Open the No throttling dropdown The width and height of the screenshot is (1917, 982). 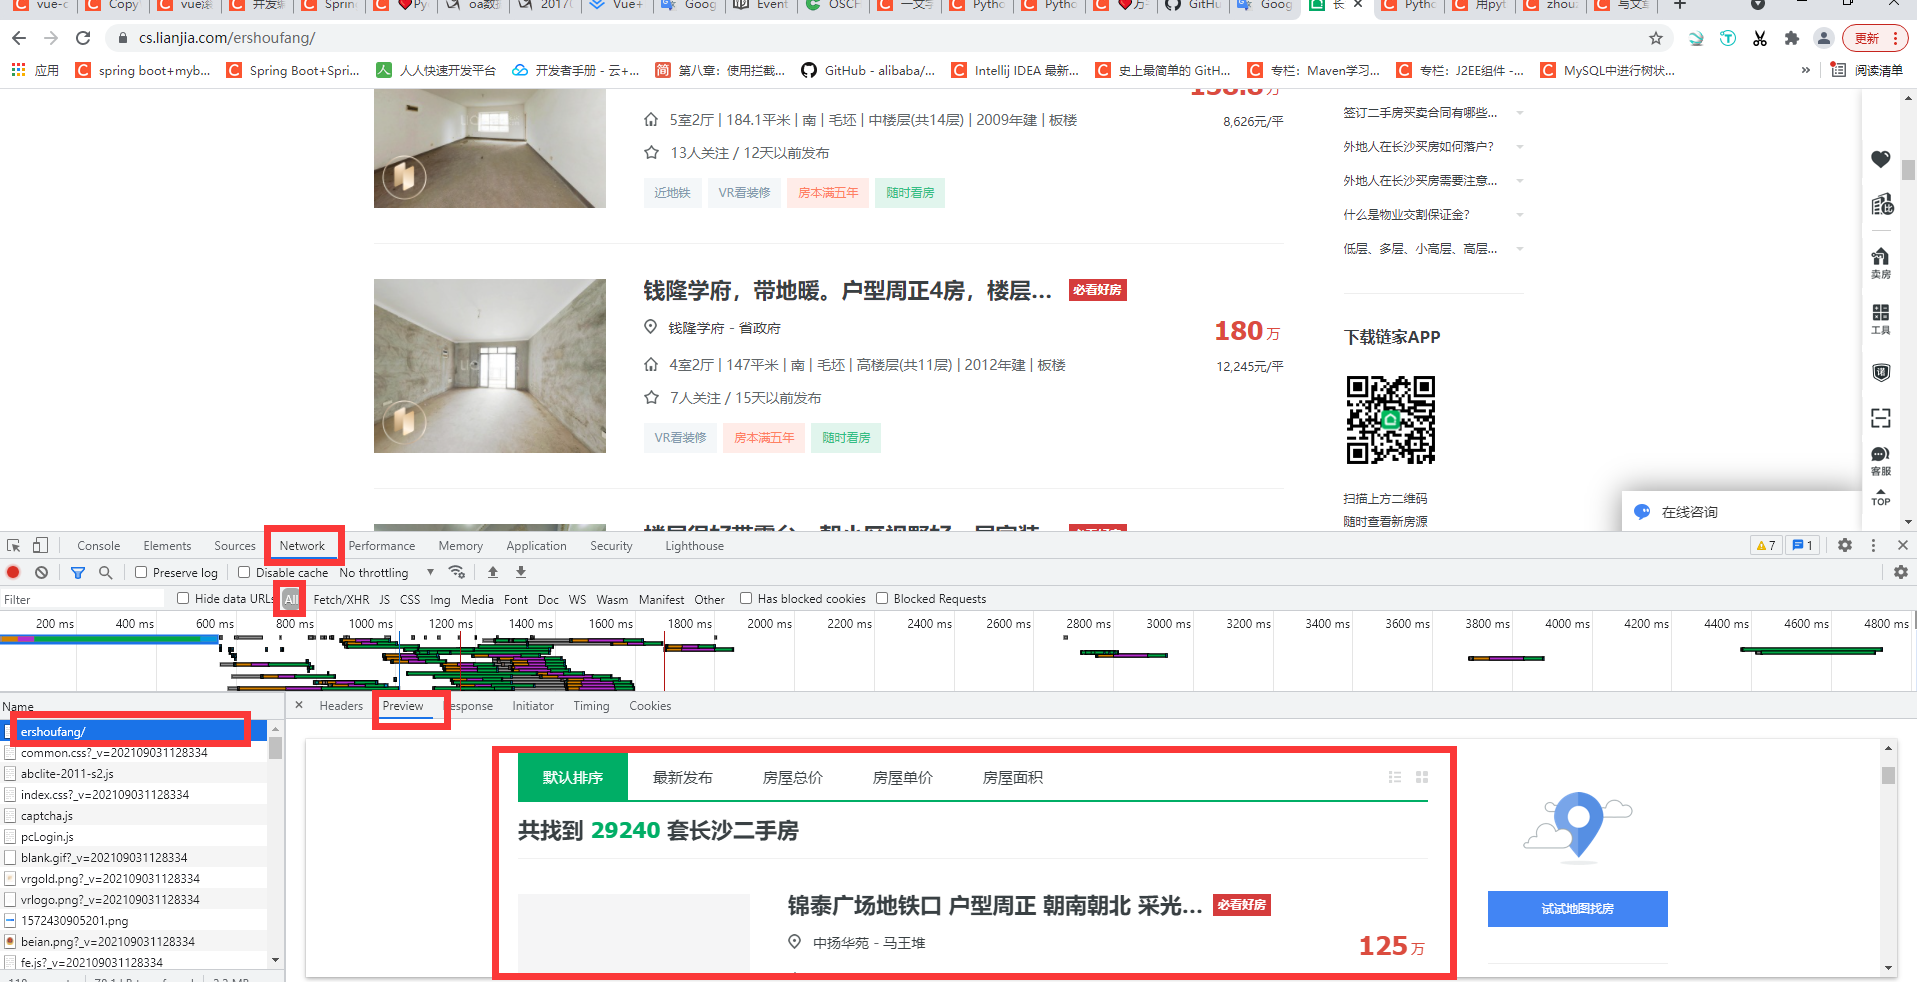point(387,572)
